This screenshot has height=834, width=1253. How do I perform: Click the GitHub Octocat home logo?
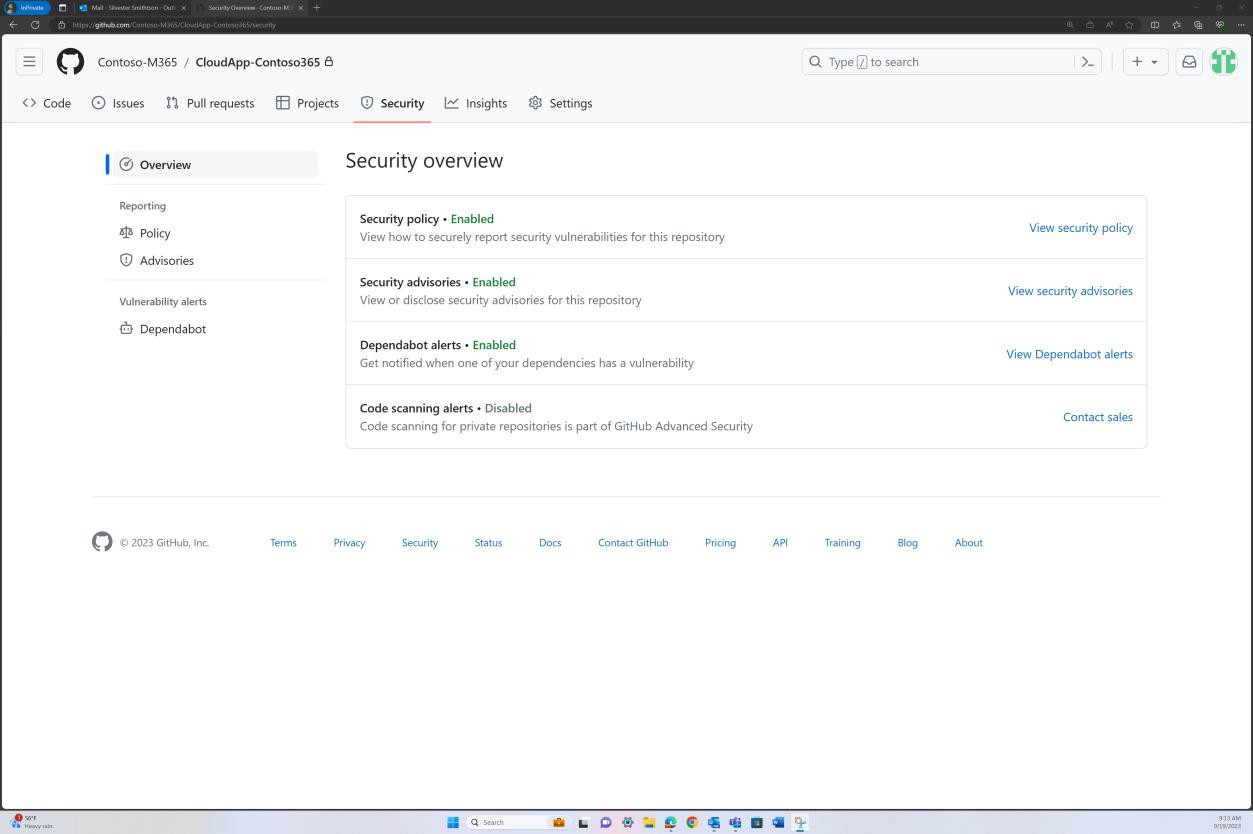[70, 61]
